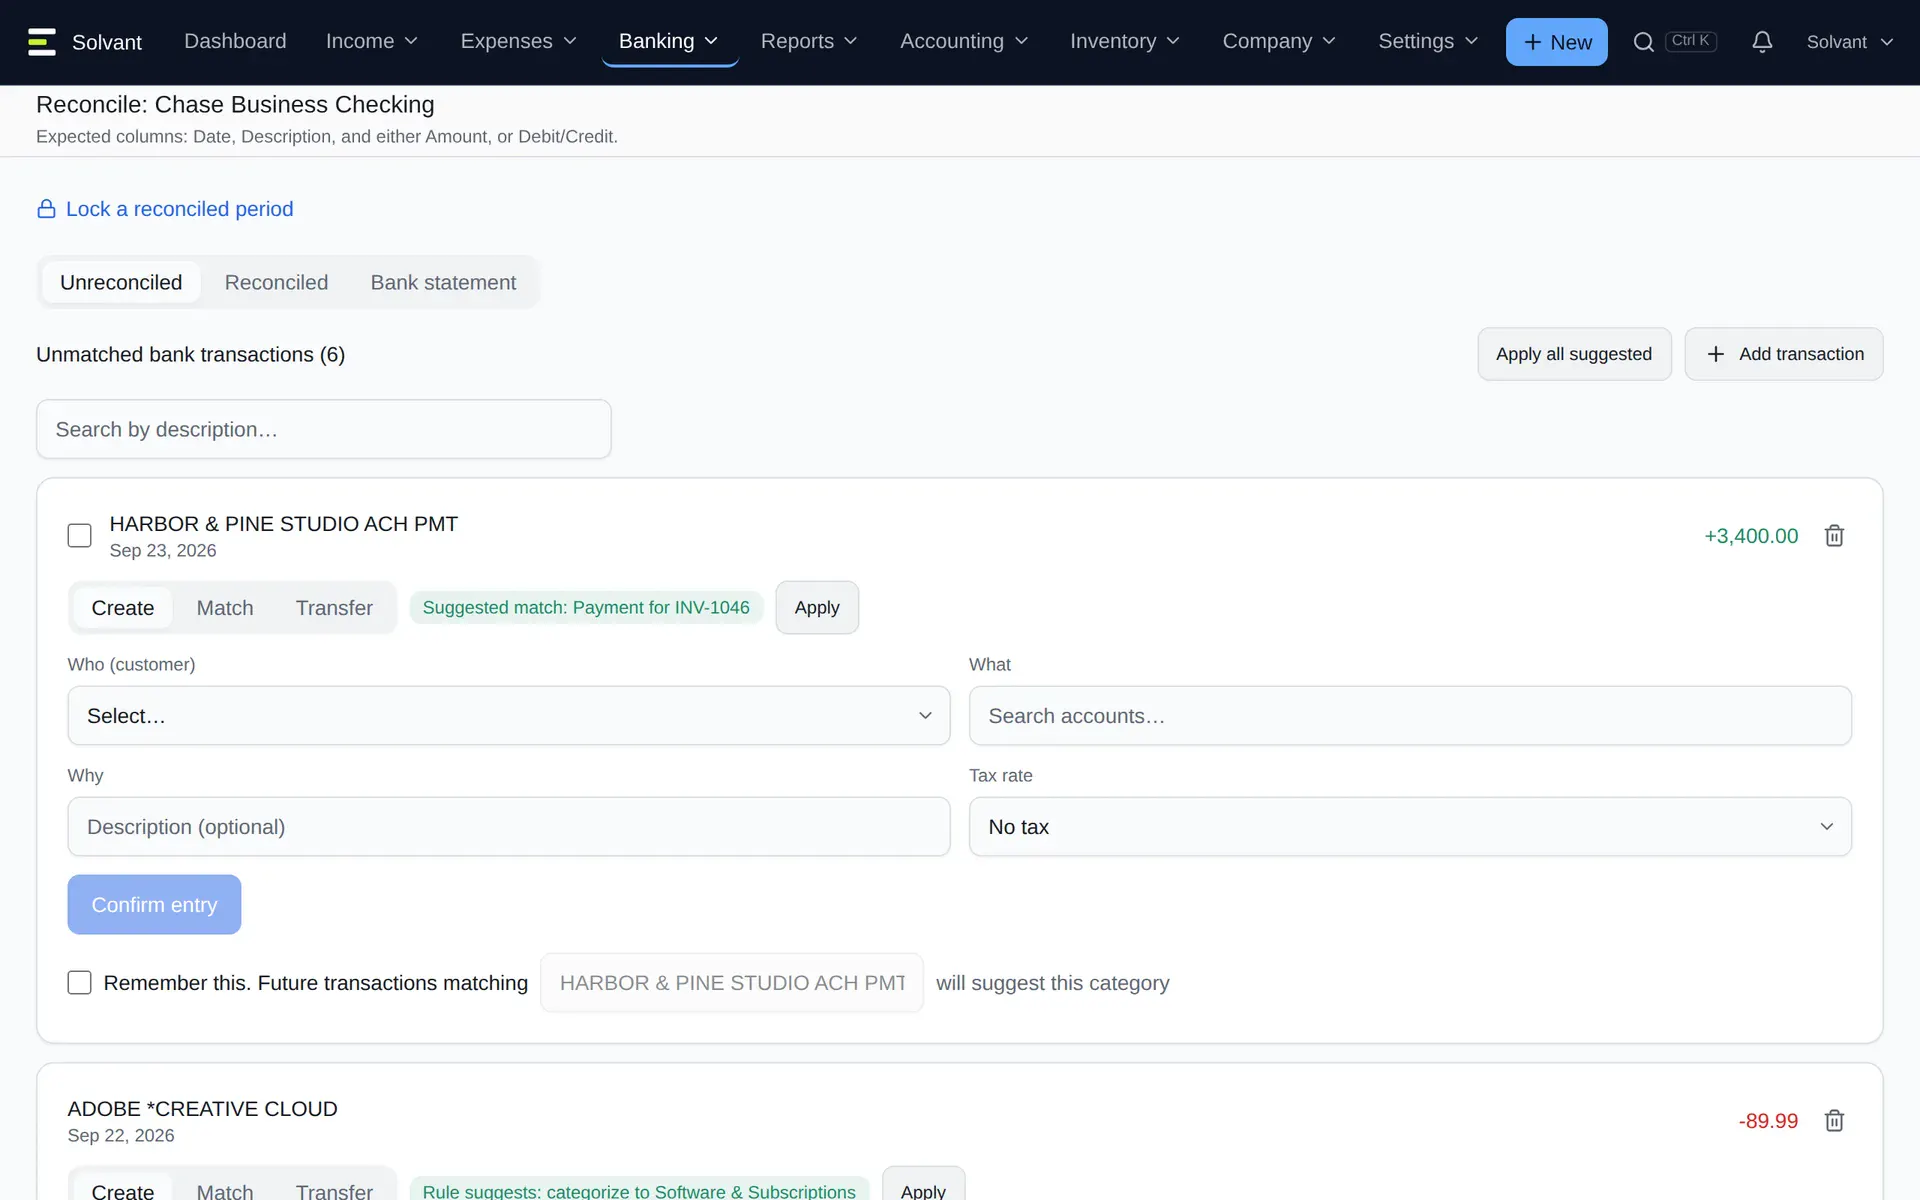The width and height of the screenshot is (1920, 1200).
Task: Expand the Expenses menu
Action: (518, 41)
